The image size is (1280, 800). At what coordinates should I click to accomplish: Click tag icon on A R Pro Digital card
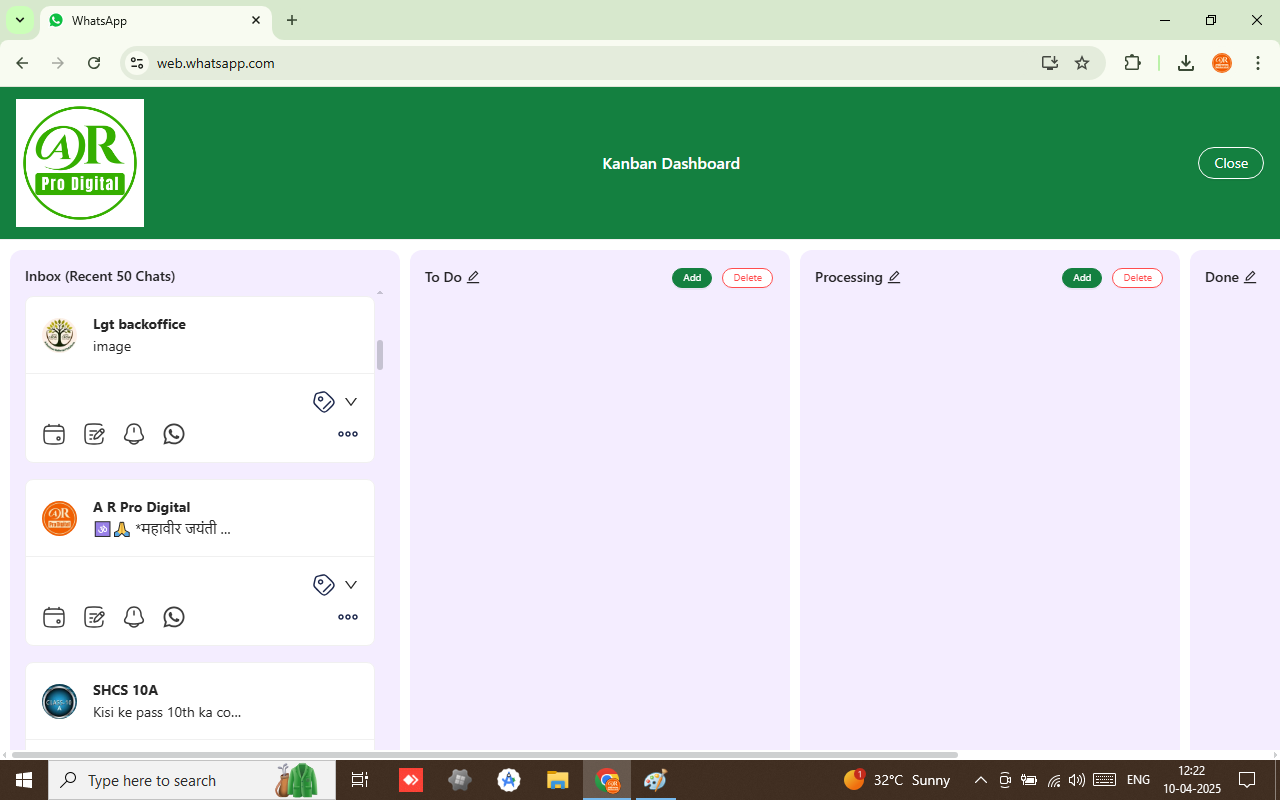click(323, 585)
